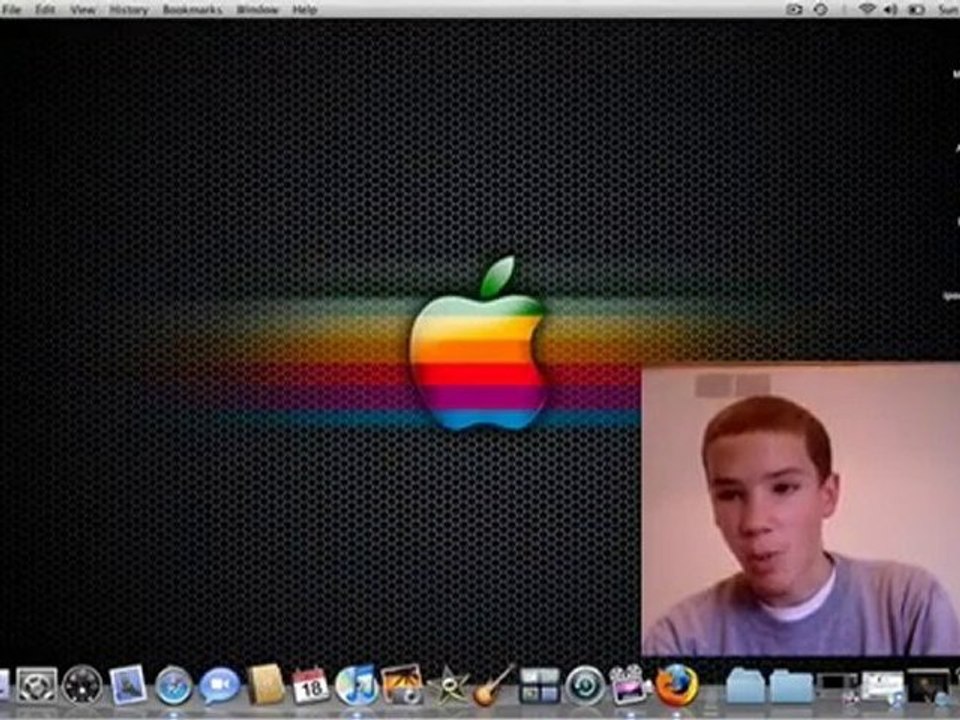The width and height of the screenshot is (960, 720).
Task: Launch iMovie star icon in Dock
Action: click(448, 686)
